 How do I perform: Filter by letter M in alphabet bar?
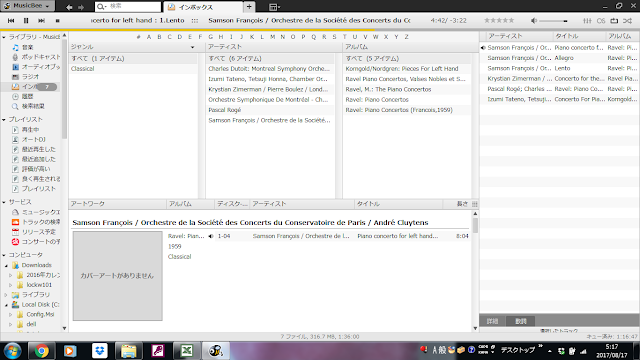[x=272, y=37]
